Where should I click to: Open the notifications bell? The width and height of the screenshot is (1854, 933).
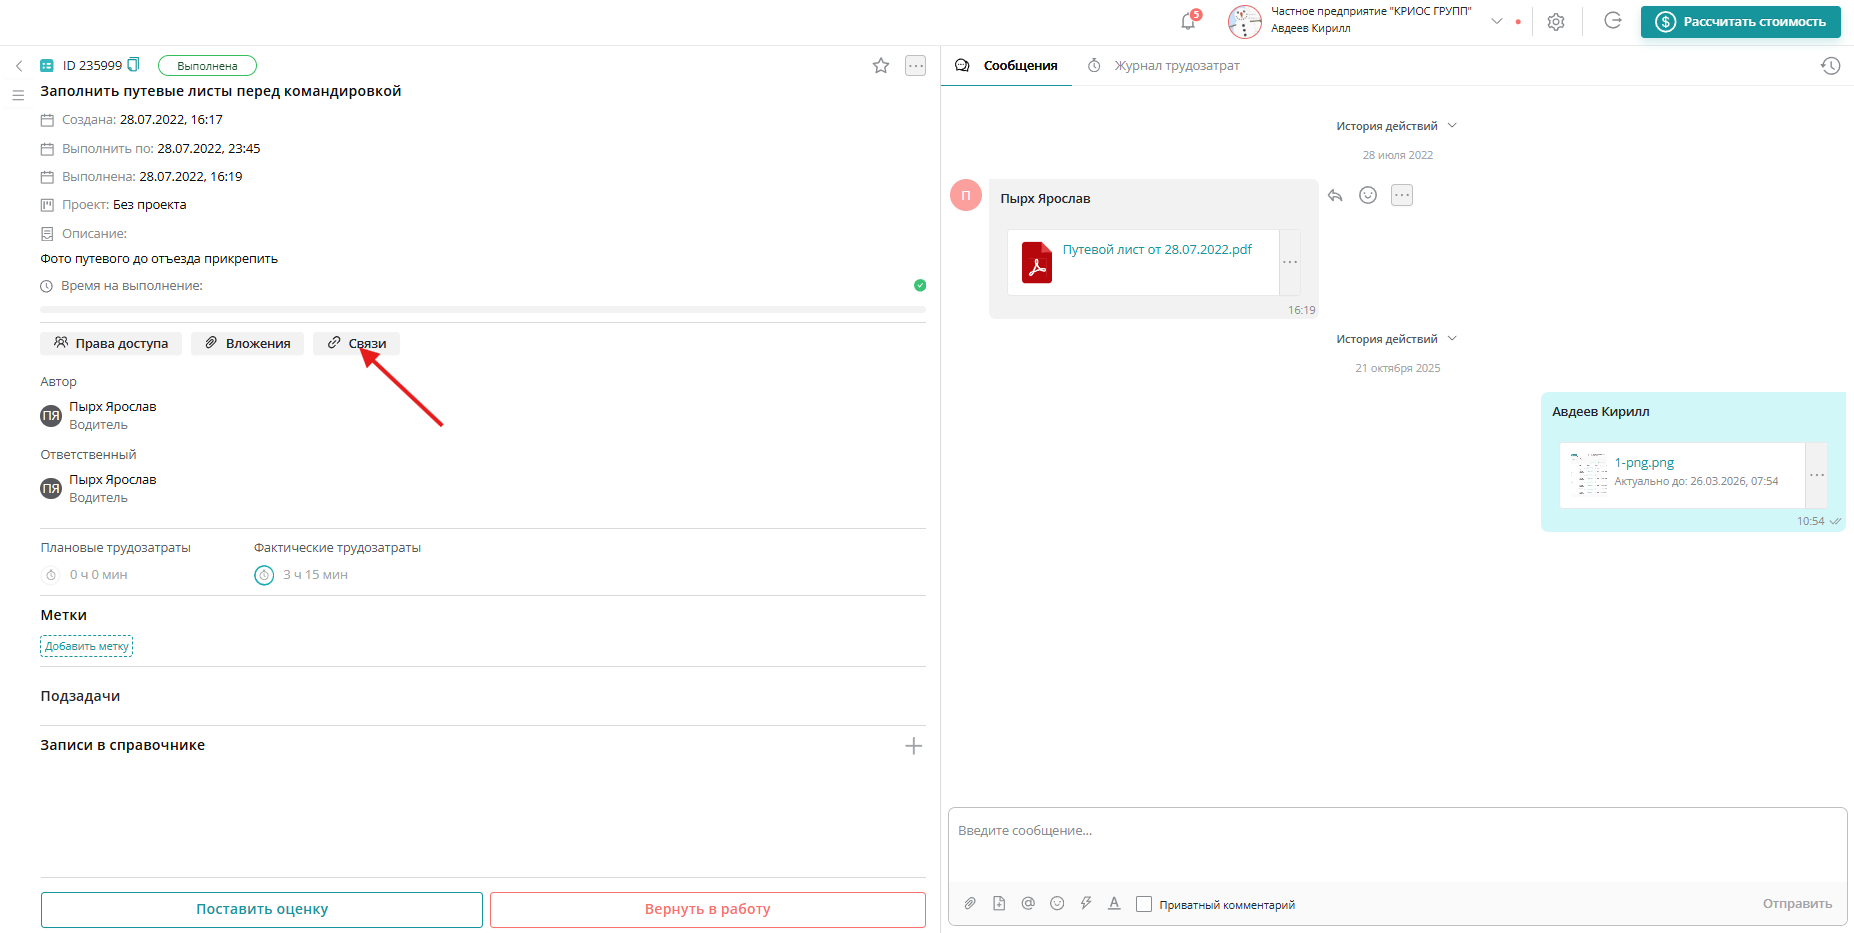tap(1188, 22)
